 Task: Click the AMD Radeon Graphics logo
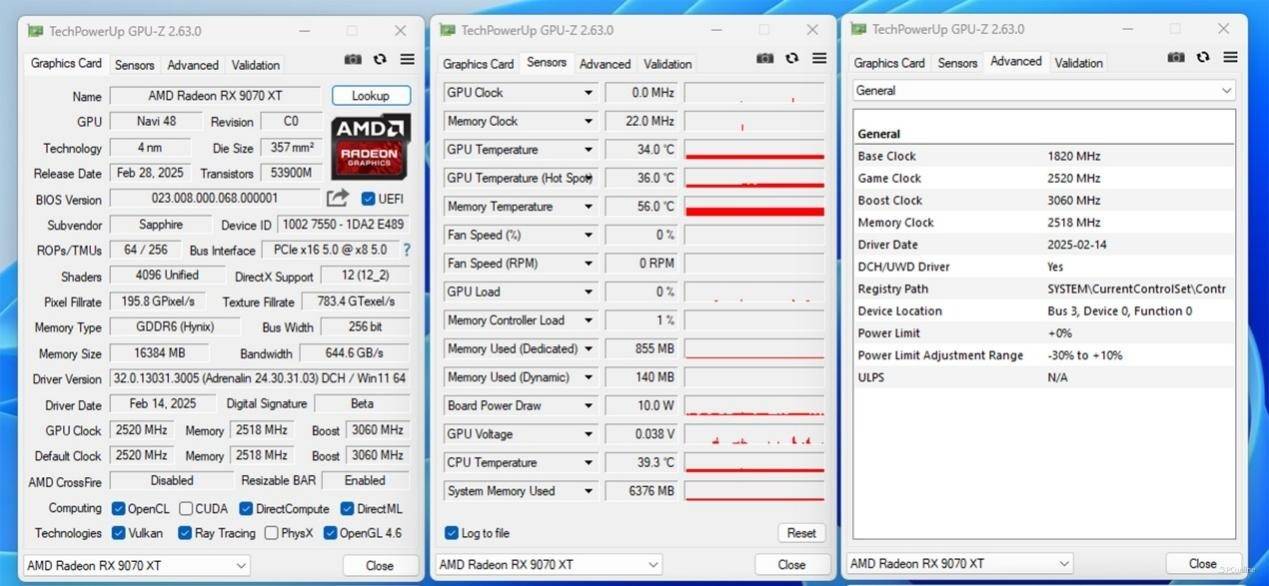click(371, 147)
